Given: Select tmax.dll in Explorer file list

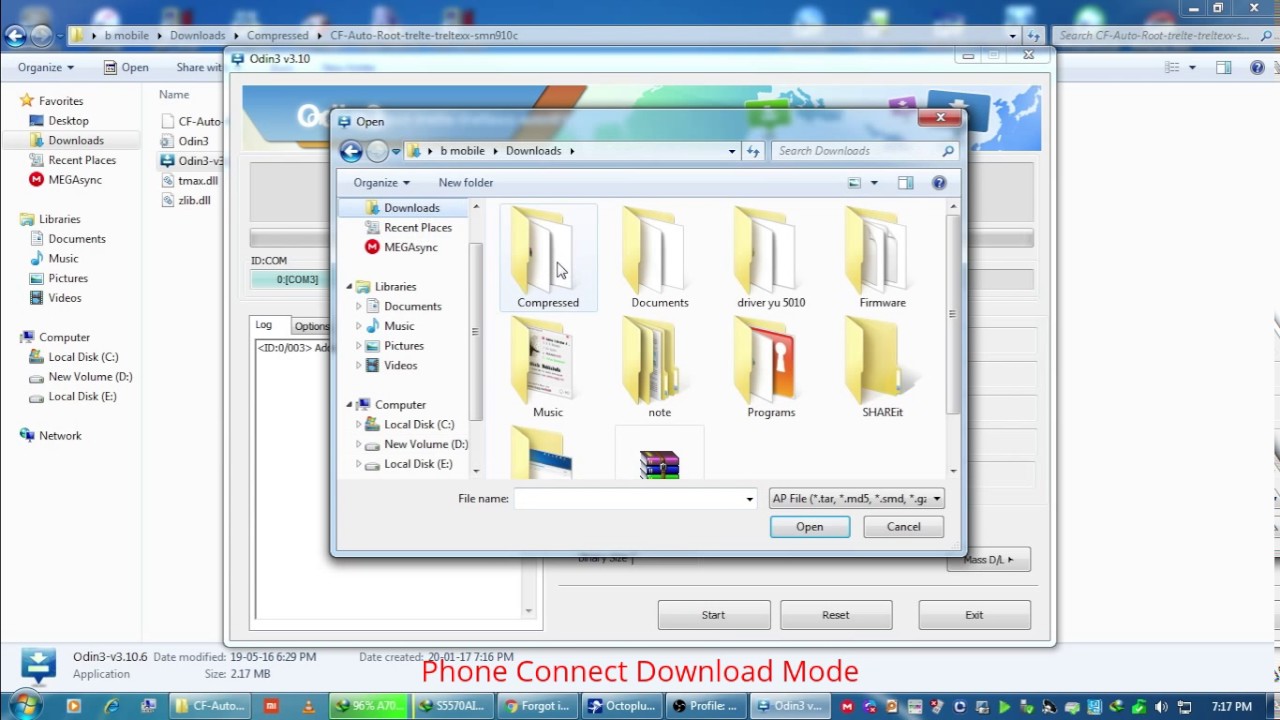Looking at the screenshot, I should coord(190,181).
